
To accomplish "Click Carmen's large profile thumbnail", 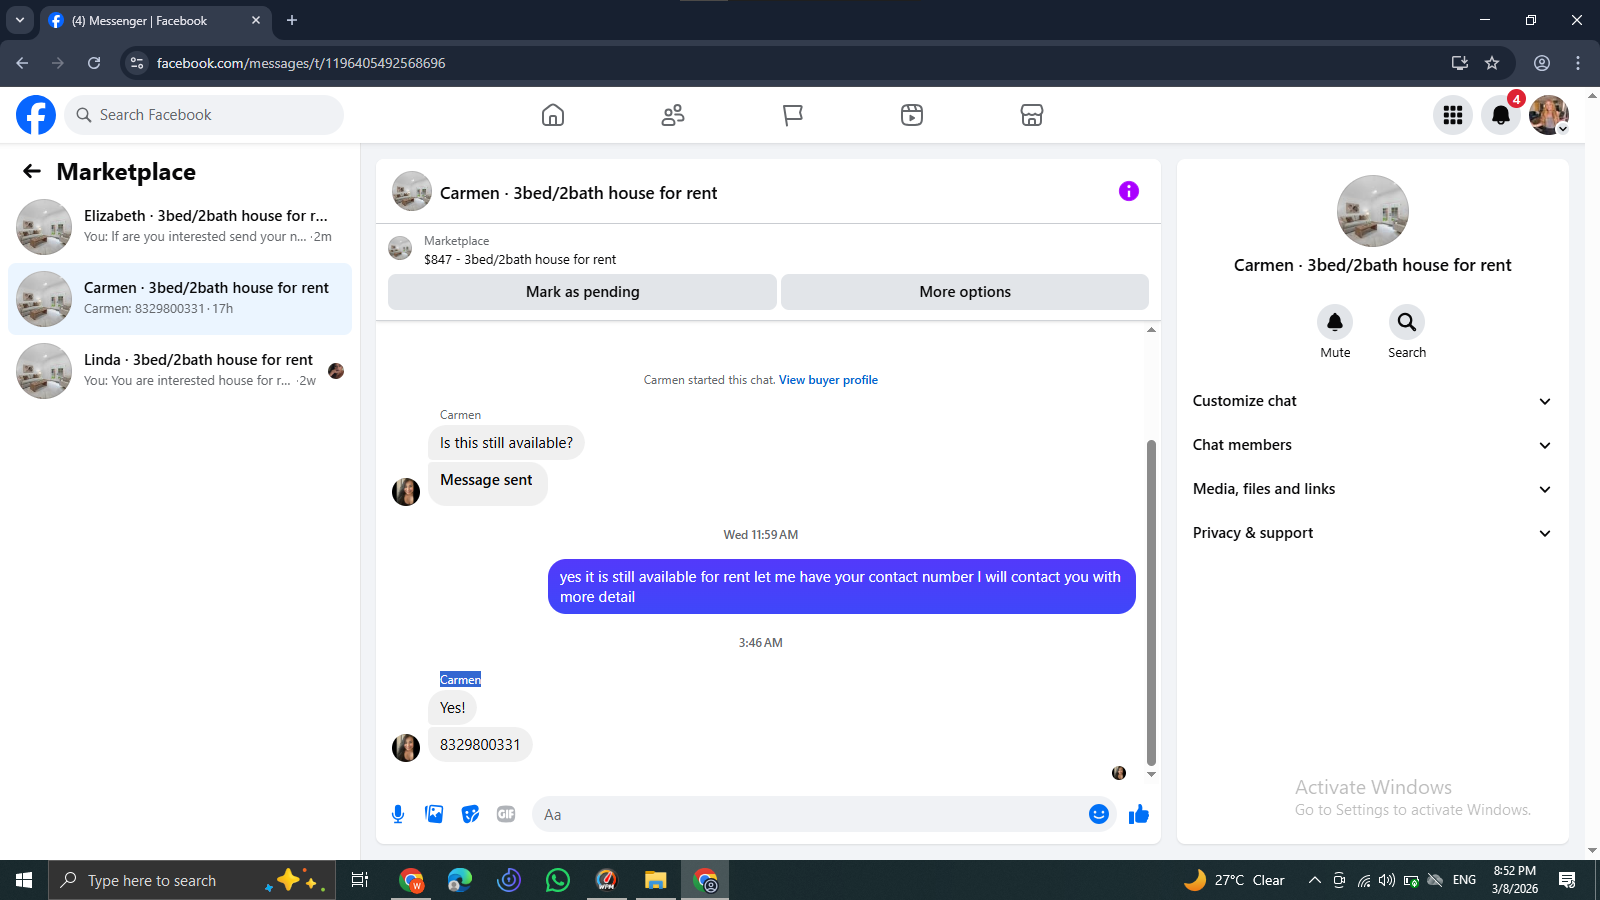I will (1373, 211).
